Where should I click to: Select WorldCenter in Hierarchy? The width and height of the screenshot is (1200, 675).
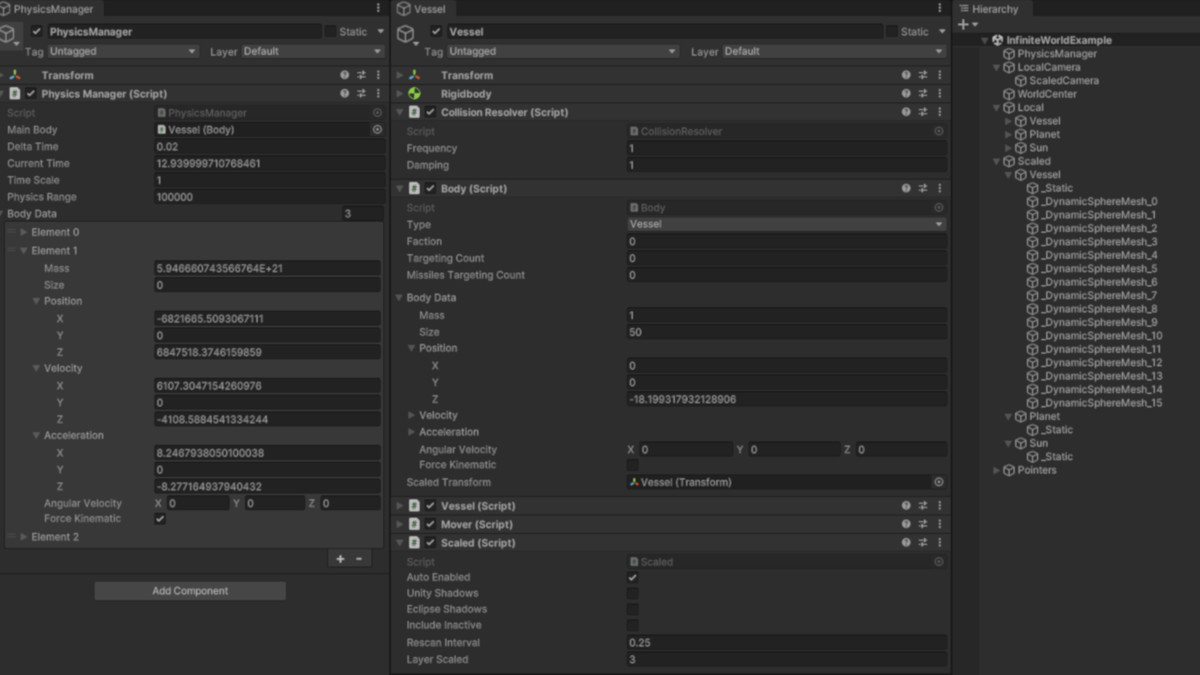(1046, 94)
